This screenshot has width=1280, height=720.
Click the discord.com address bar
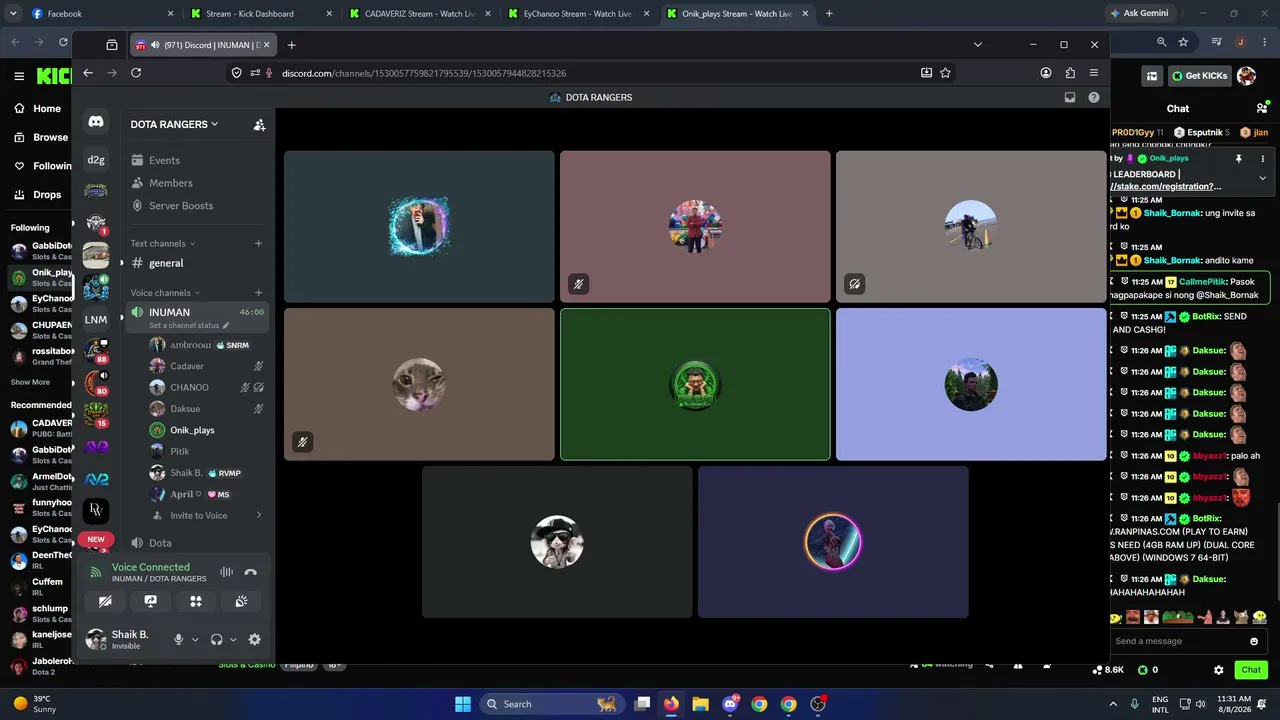[x=590, y=72]
